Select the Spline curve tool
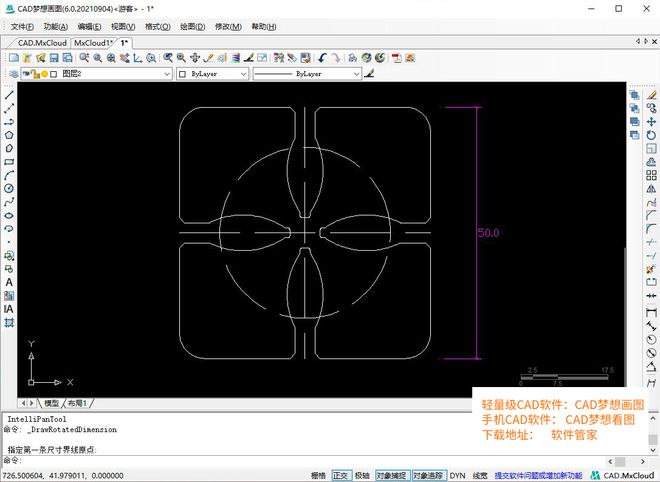Viewport: 660px width, 482px height. pos(9,202)
